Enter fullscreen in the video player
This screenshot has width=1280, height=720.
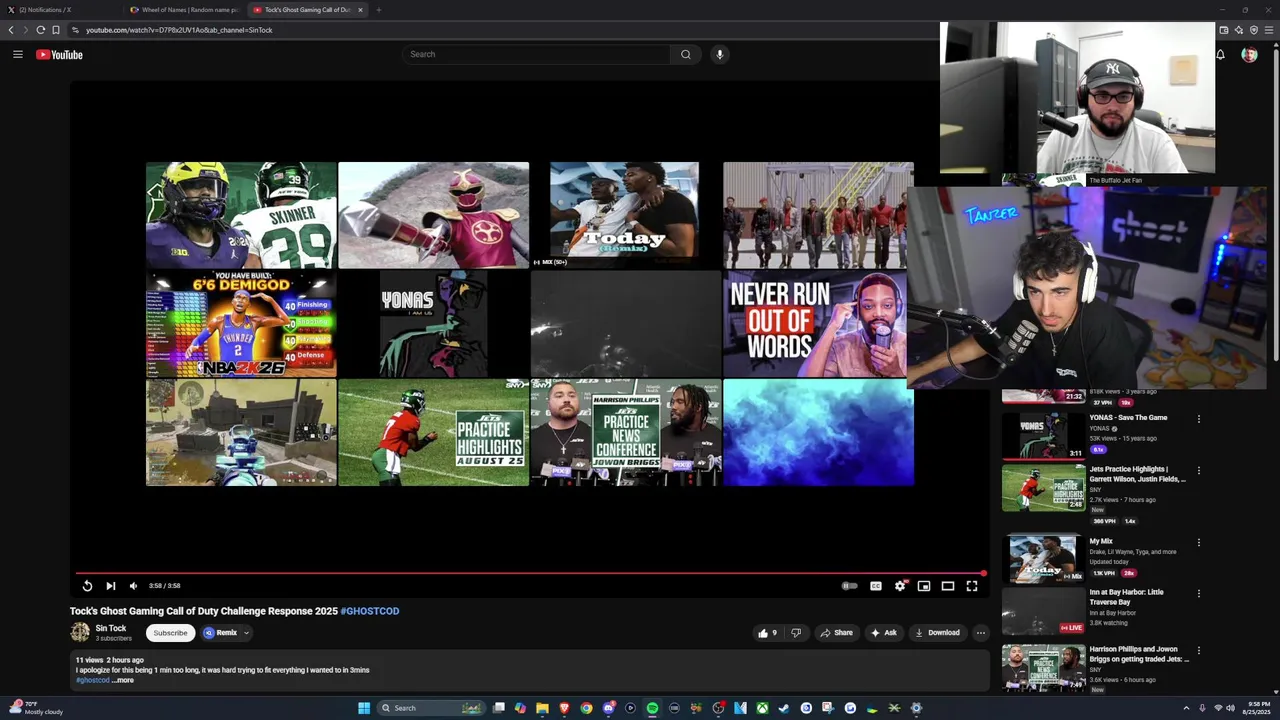click(x=972, y=586)
